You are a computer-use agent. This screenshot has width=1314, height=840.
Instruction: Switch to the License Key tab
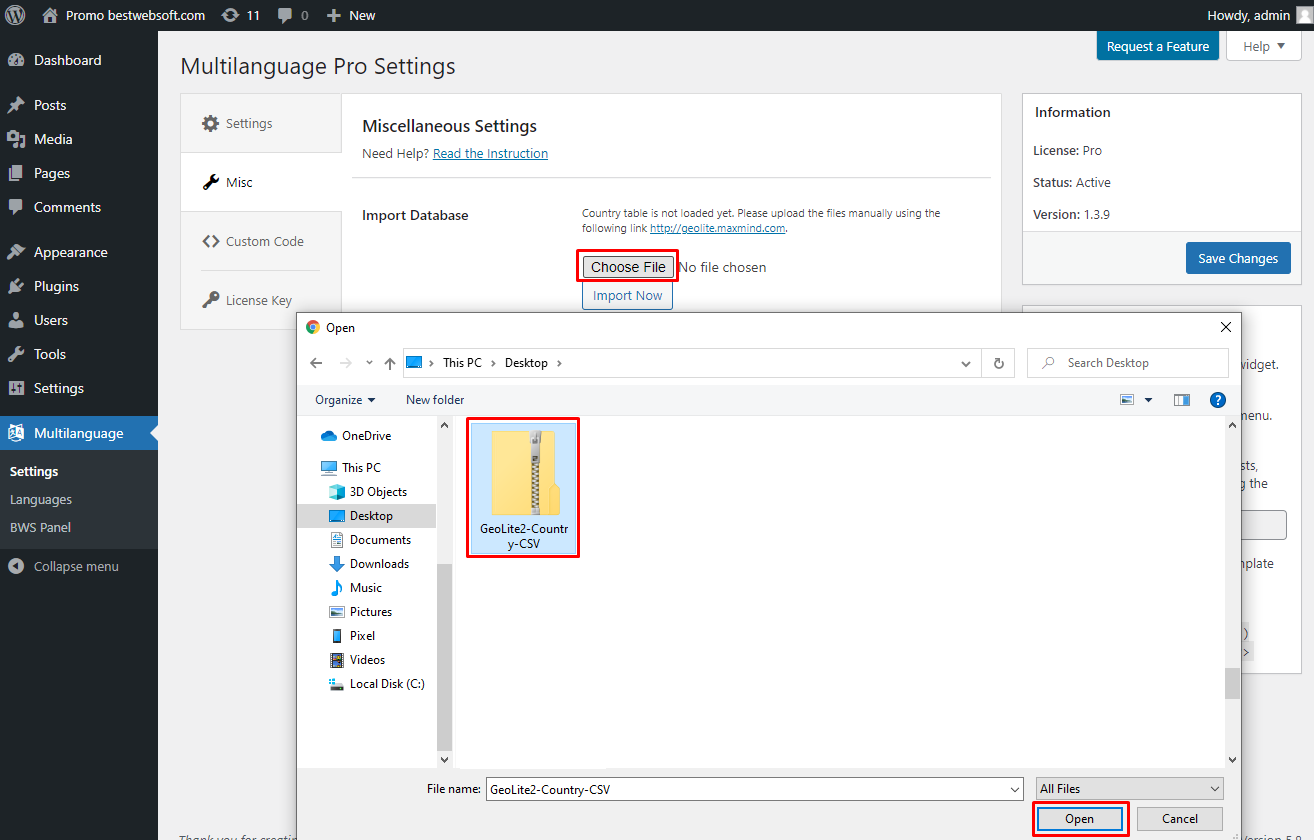pyautogui.click(x=261, y=300)
